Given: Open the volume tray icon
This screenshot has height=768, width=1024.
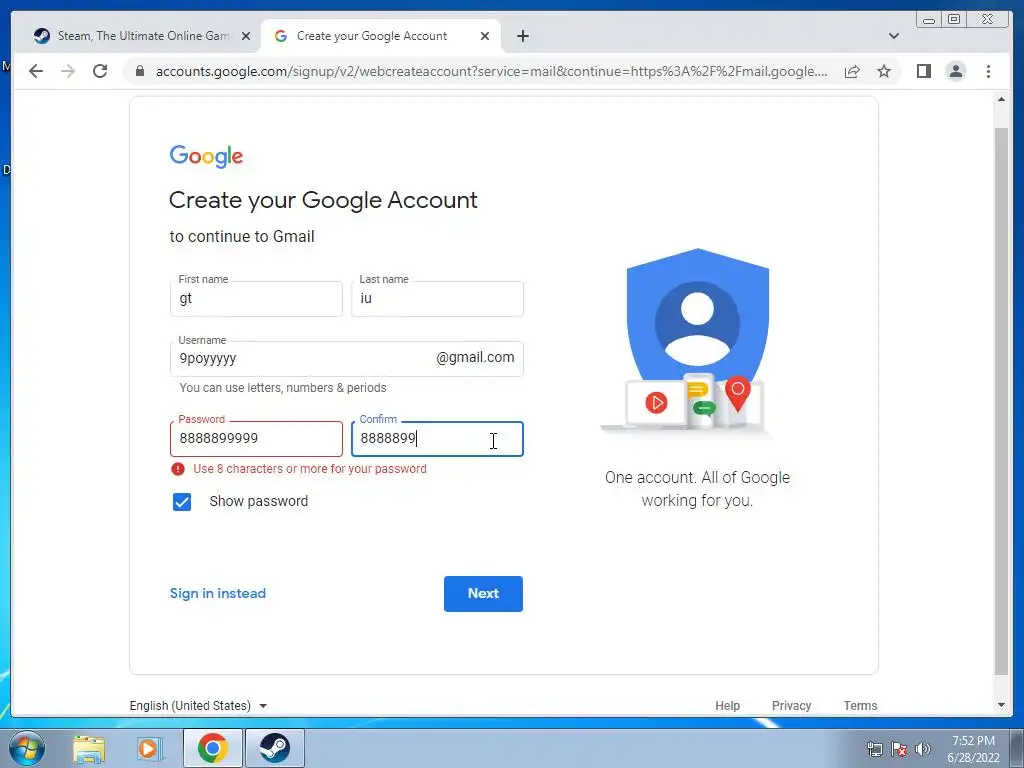Looking at the screenshot, I should click(922, 748).
